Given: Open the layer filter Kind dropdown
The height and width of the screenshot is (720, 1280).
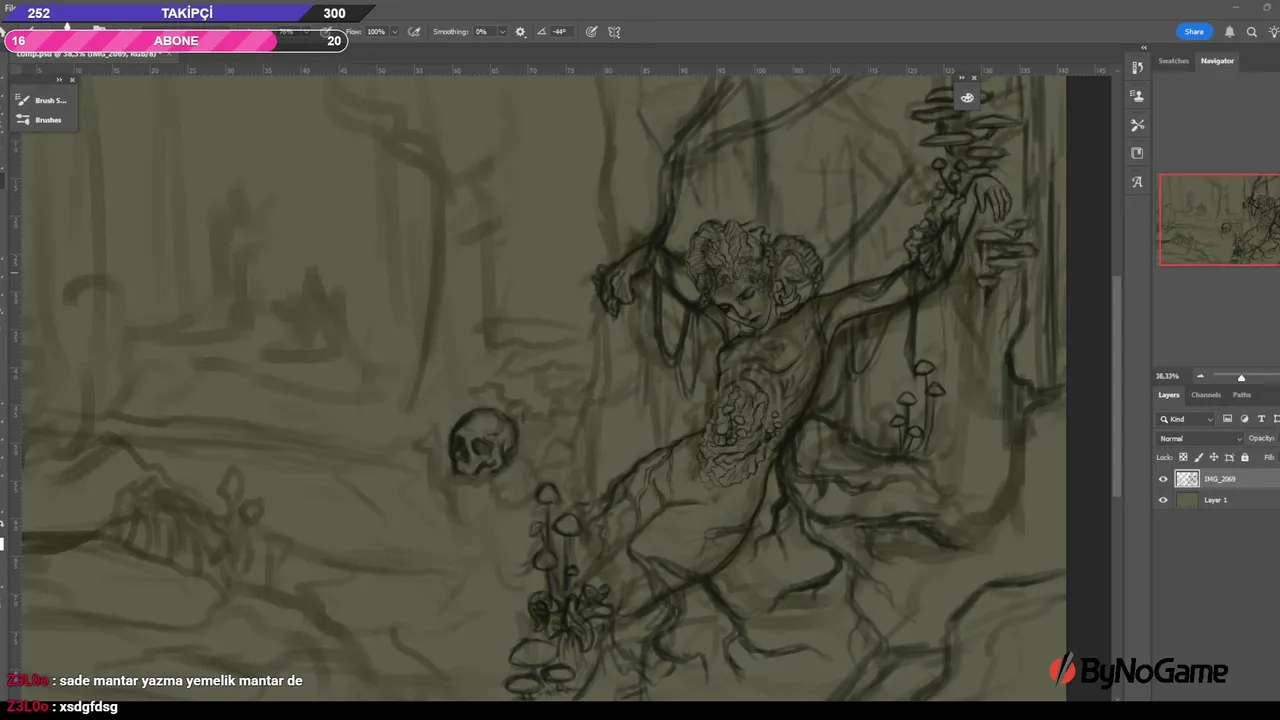Looking at the screenshot, I should 1187,419.
